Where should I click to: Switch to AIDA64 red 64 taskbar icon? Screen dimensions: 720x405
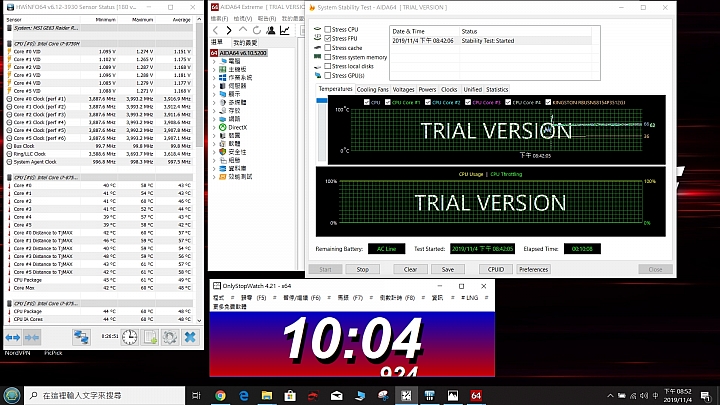click(476, 395)
